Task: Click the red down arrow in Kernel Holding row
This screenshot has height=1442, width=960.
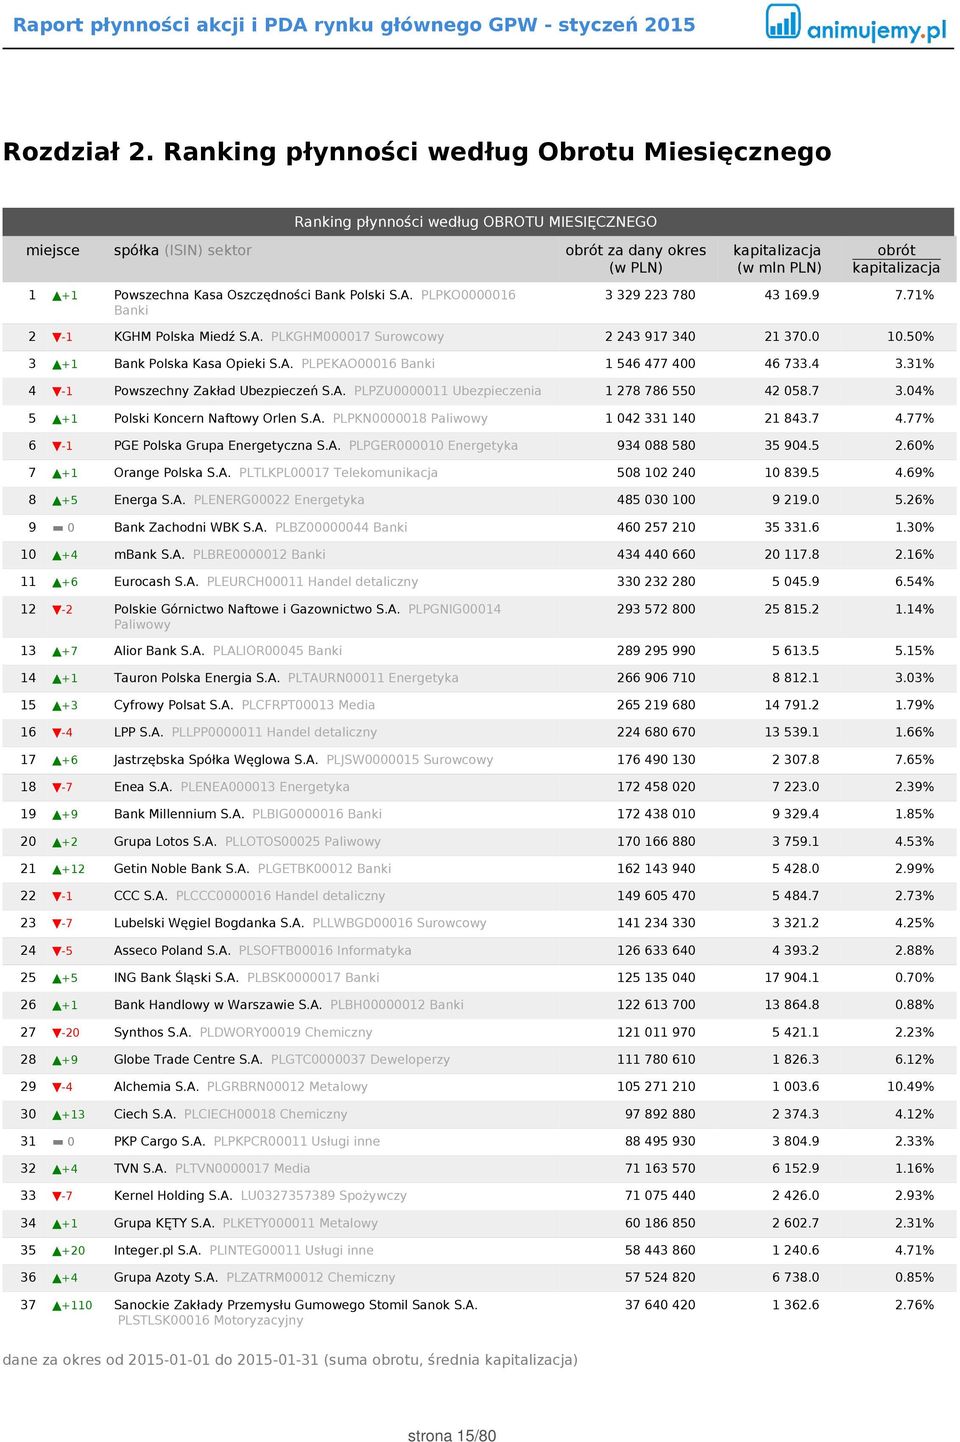Action: click(x=57, y=1196)
